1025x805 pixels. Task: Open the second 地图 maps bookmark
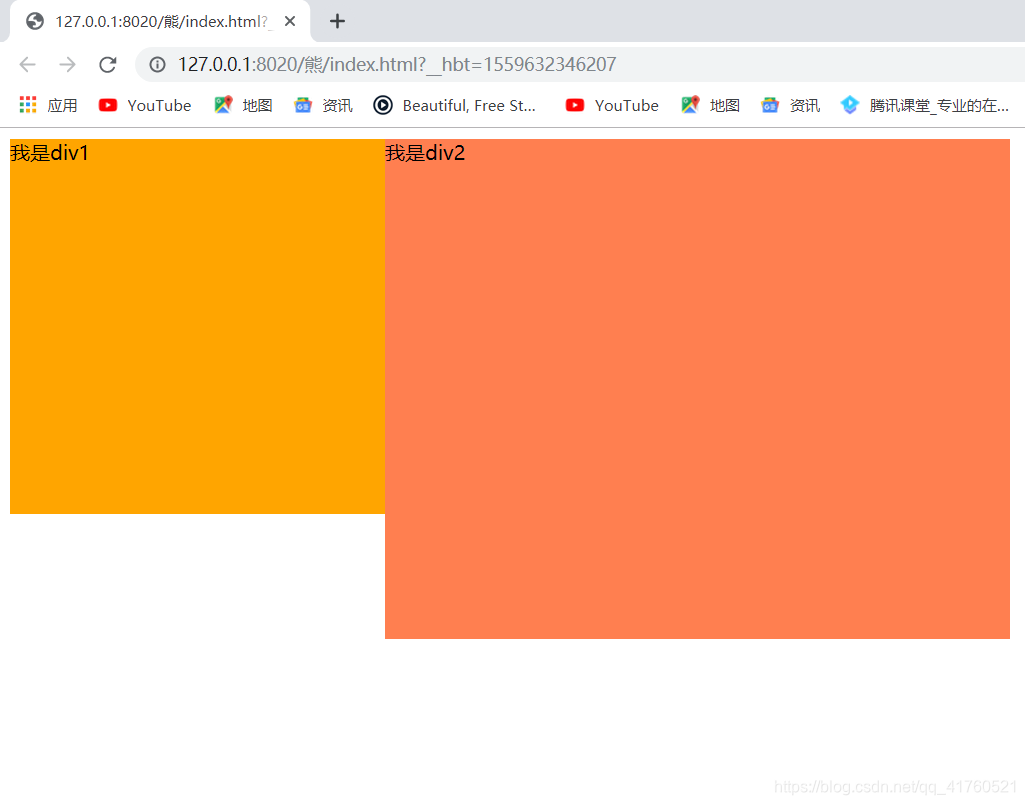711,105
